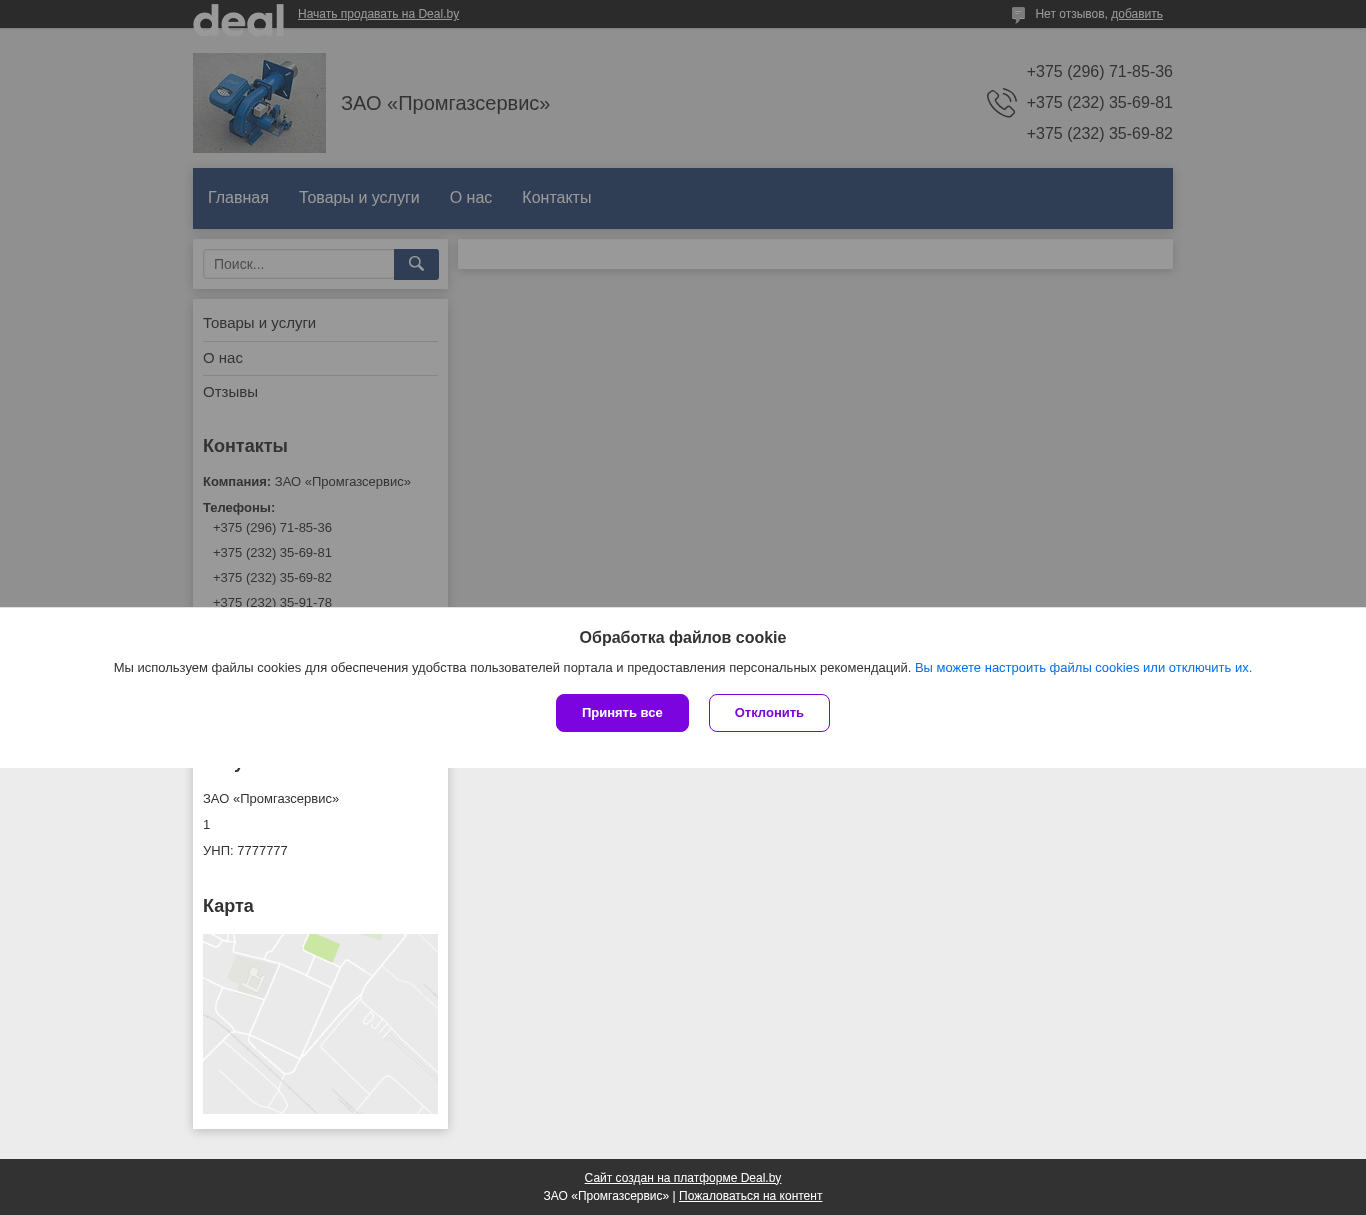The height and width of the screenshot is (1215, 1366).
Task: Select Отзывы in sidebar menu
Action: click(230, 392)
